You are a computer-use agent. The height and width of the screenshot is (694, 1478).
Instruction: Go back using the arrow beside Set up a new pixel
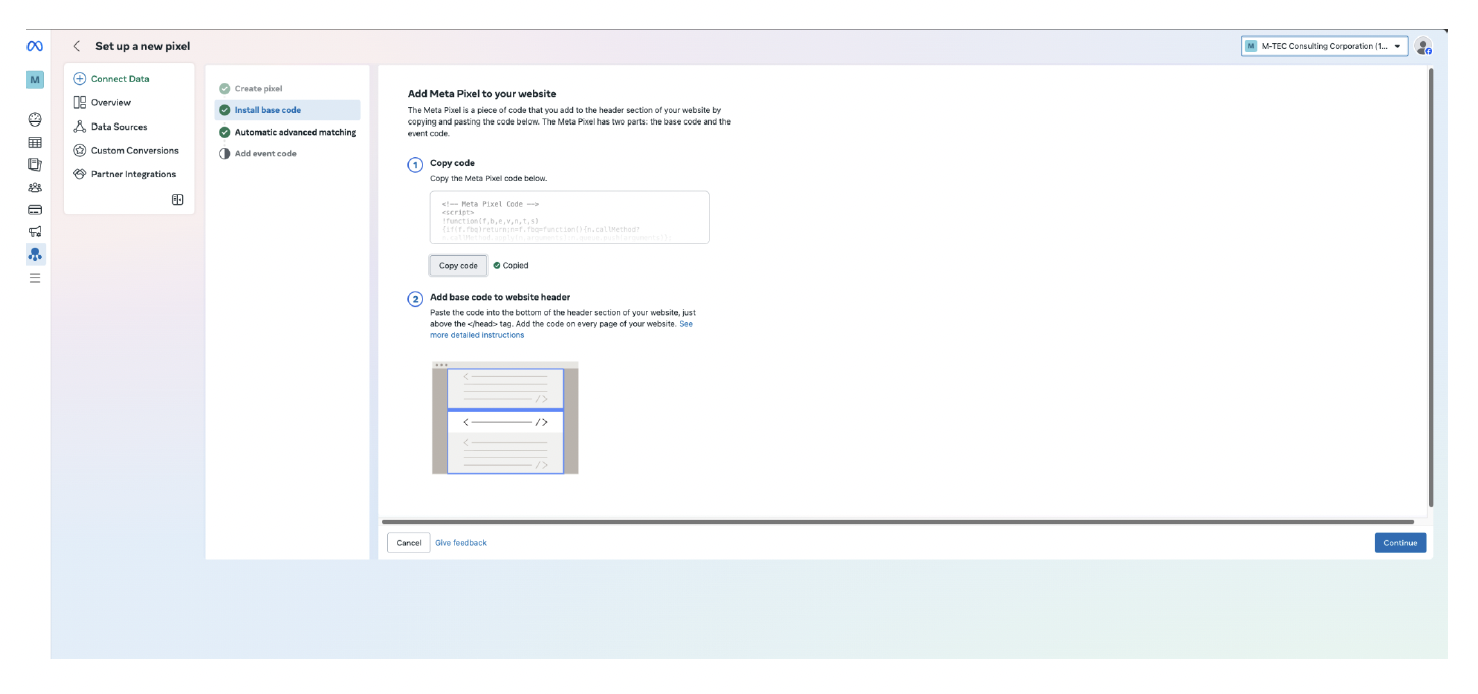(77, 46)
